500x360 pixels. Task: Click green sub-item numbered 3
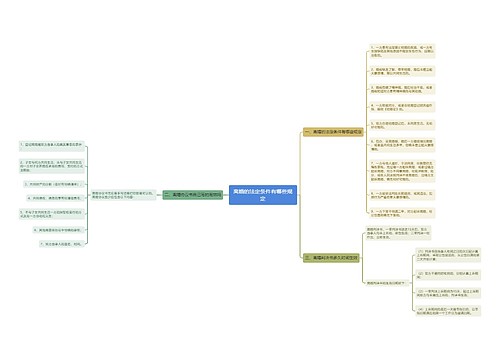(x=54, y=184)
